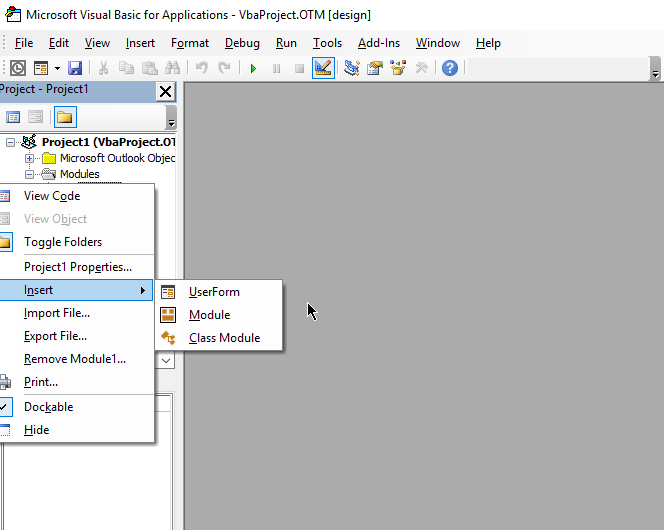Open the Window menu
664x530 pixels.
(x=437, y=43)
